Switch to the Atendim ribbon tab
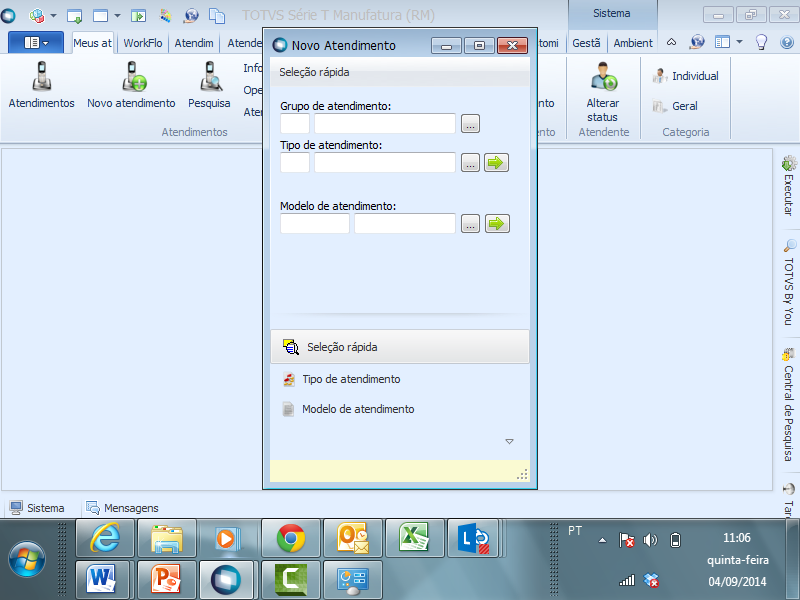The image size is (800, 600). point(194,43)
